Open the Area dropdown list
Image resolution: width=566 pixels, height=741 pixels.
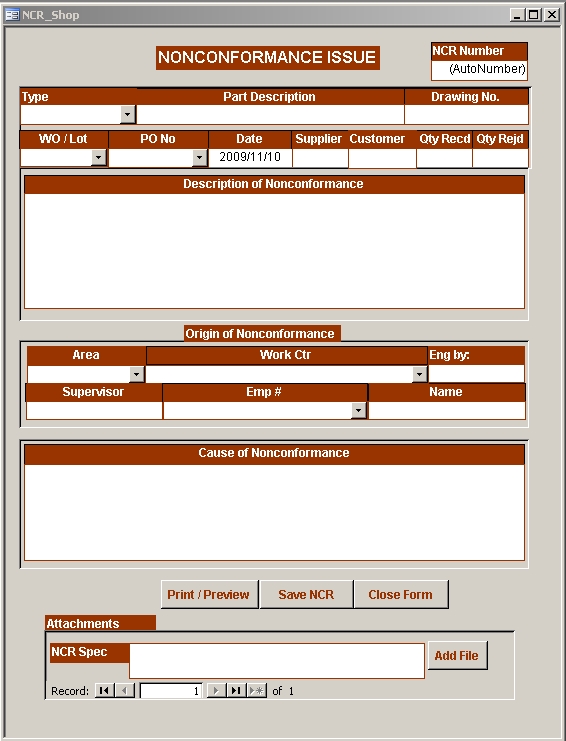(x=136, y=374)
